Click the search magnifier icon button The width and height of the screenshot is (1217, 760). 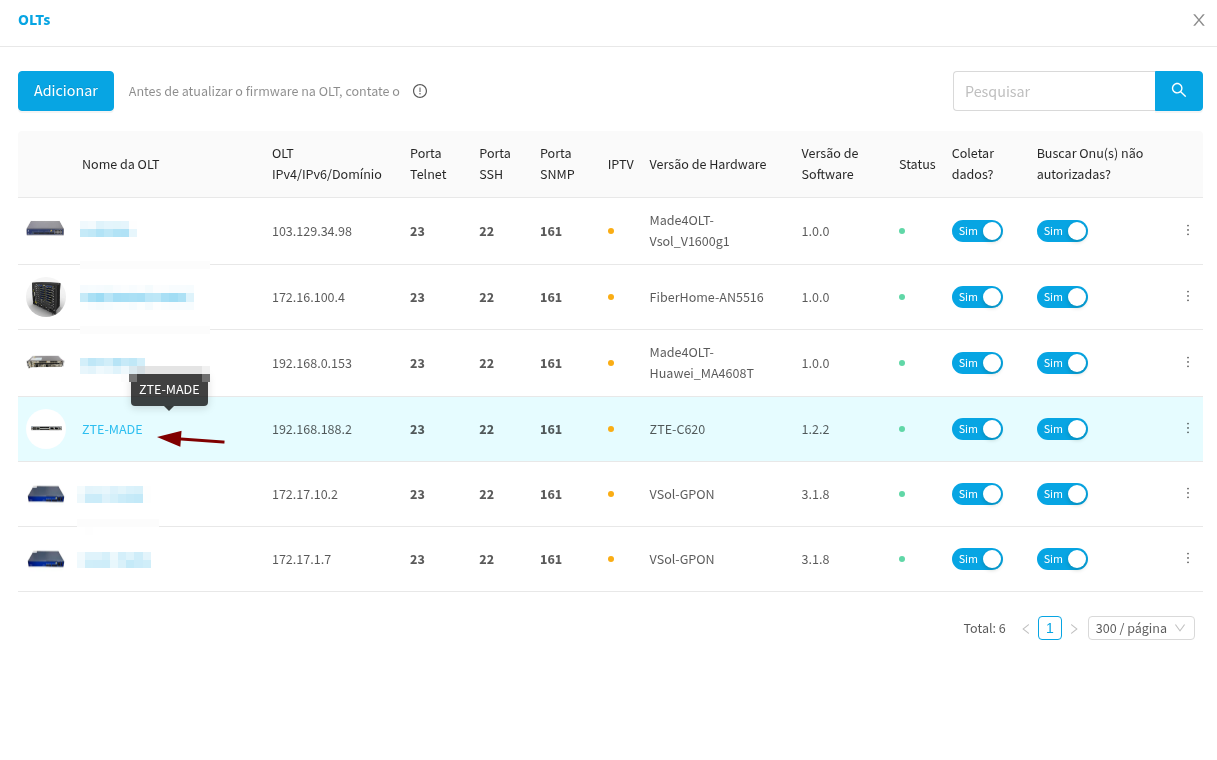pyautogui.click(x=1178, y=91)
